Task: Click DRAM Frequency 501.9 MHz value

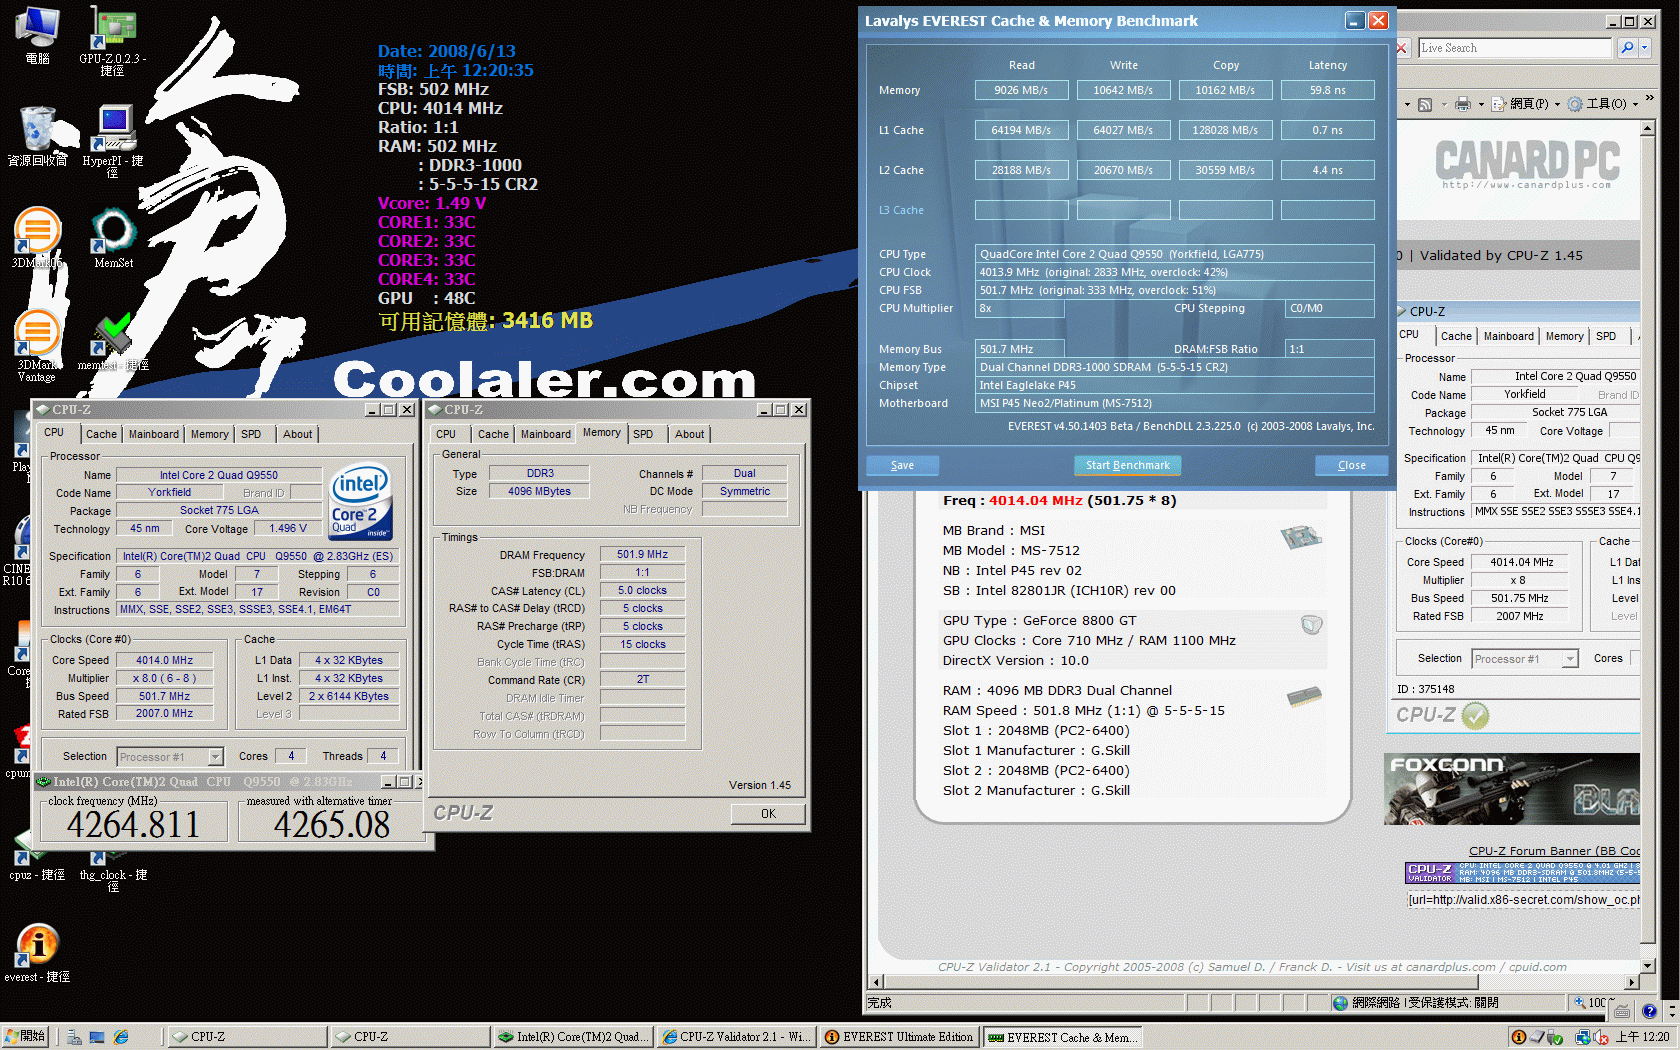Action: point(642,554)
